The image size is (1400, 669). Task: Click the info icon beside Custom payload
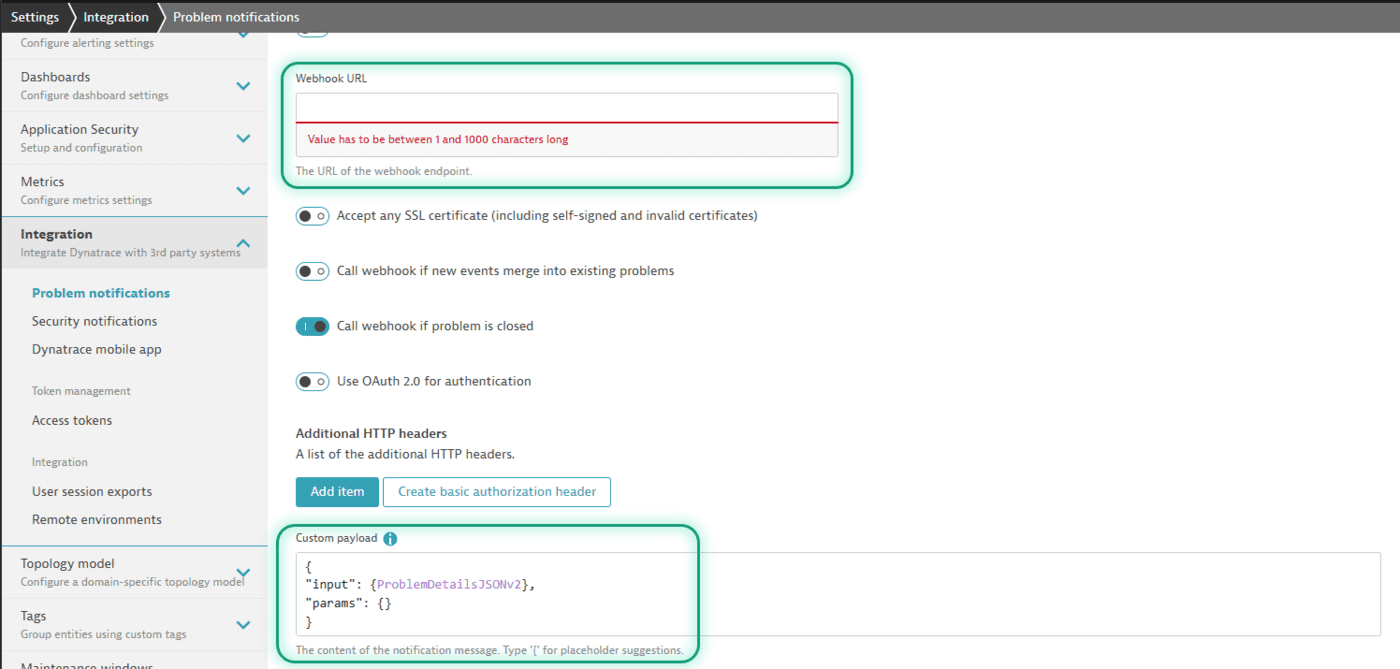click(390, 538)
